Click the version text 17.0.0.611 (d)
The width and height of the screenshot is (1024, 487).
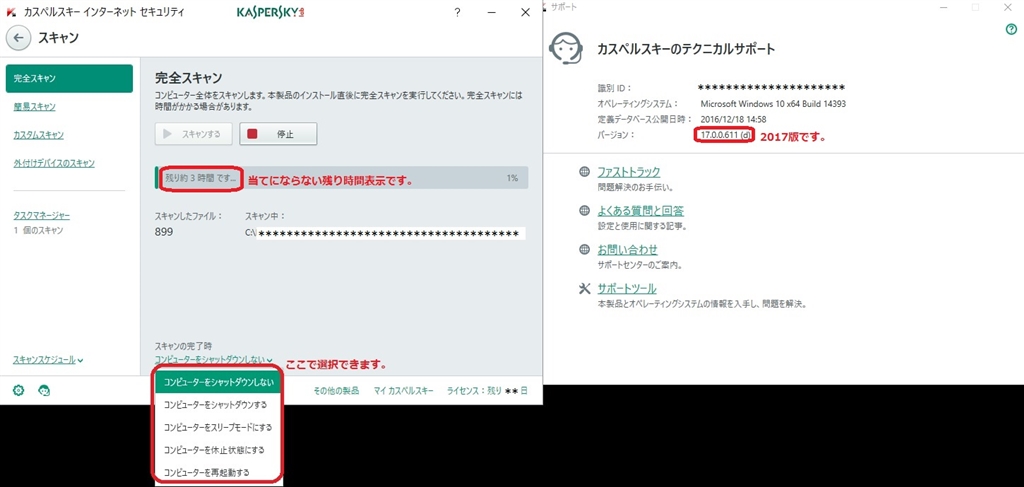[x=726, y=135]
